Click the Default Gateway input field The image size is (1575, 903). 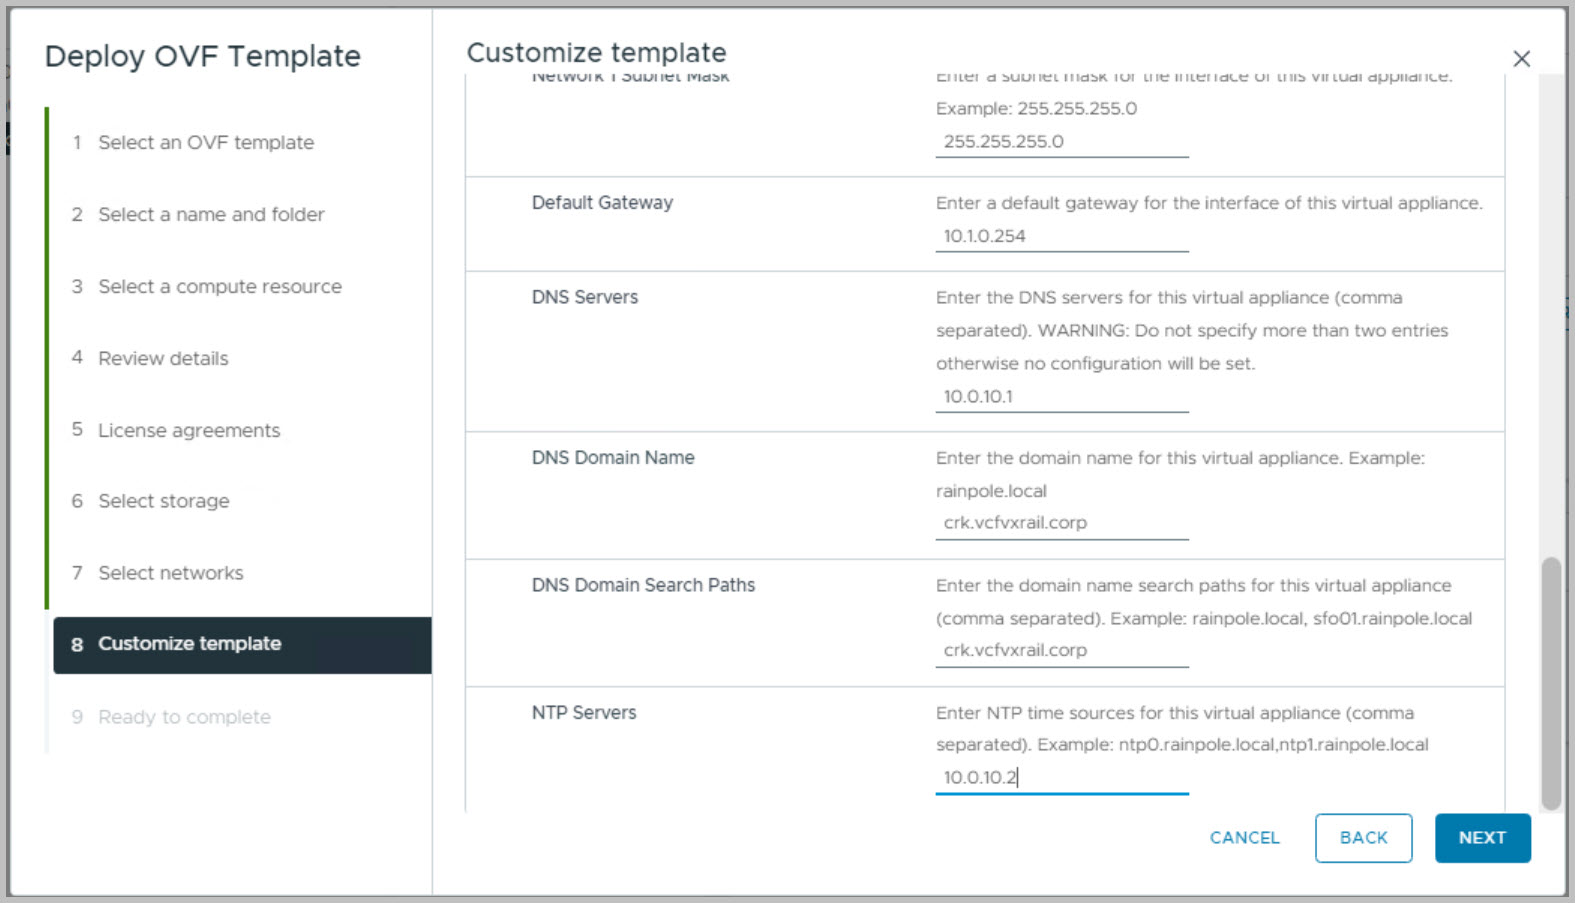(1061, 237)
